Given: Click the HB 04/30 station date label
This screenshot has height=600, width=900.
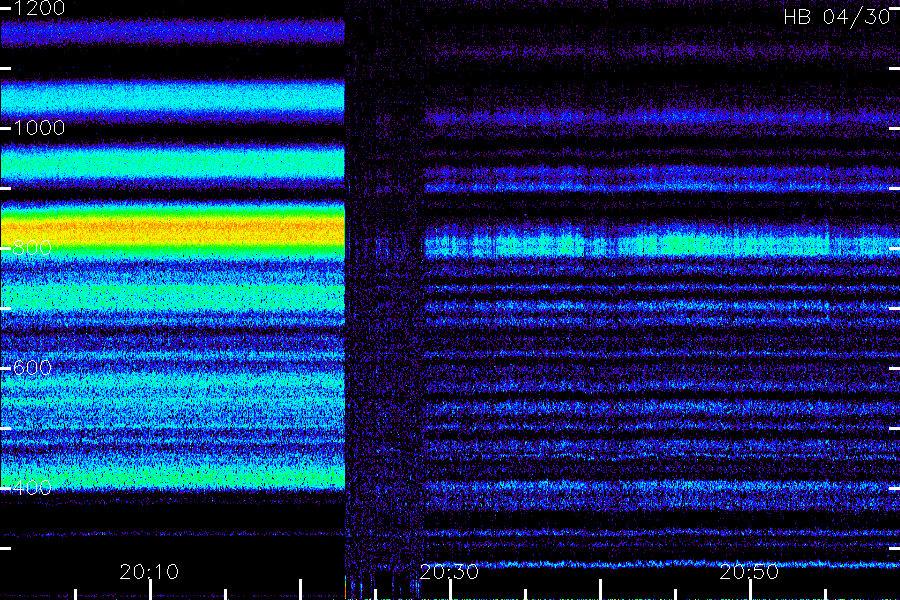Looking at the screenshot, I should (x=837, y=17).
